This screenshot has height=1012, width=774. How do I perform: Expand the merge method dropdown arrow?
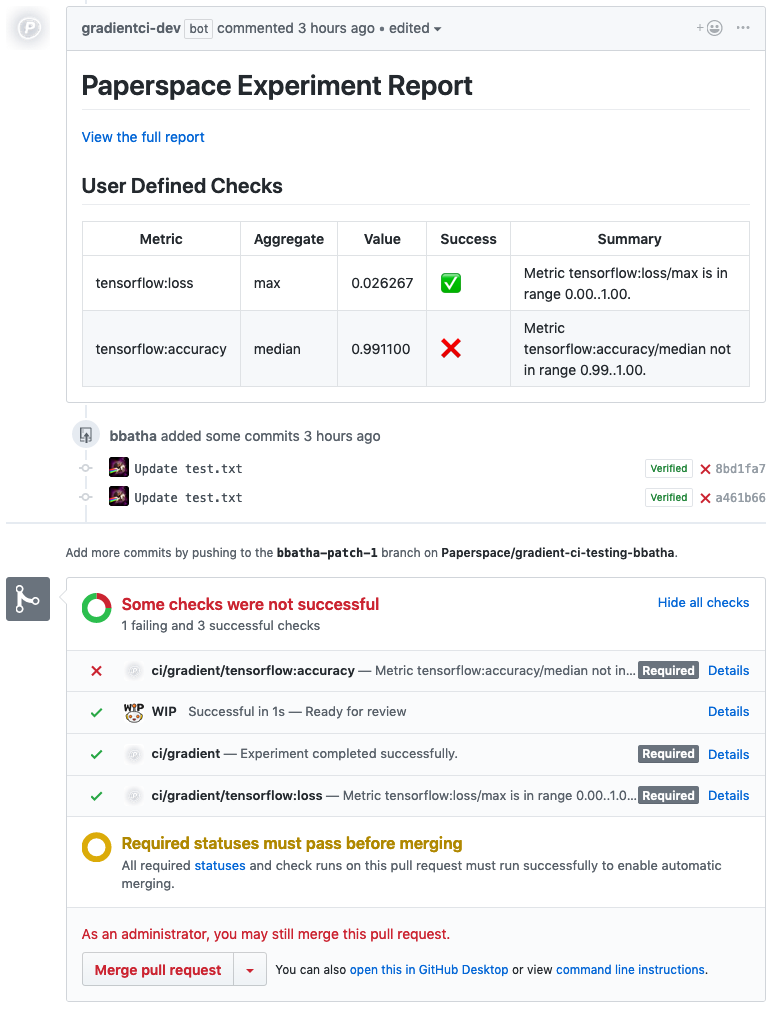tap(250, 970)
